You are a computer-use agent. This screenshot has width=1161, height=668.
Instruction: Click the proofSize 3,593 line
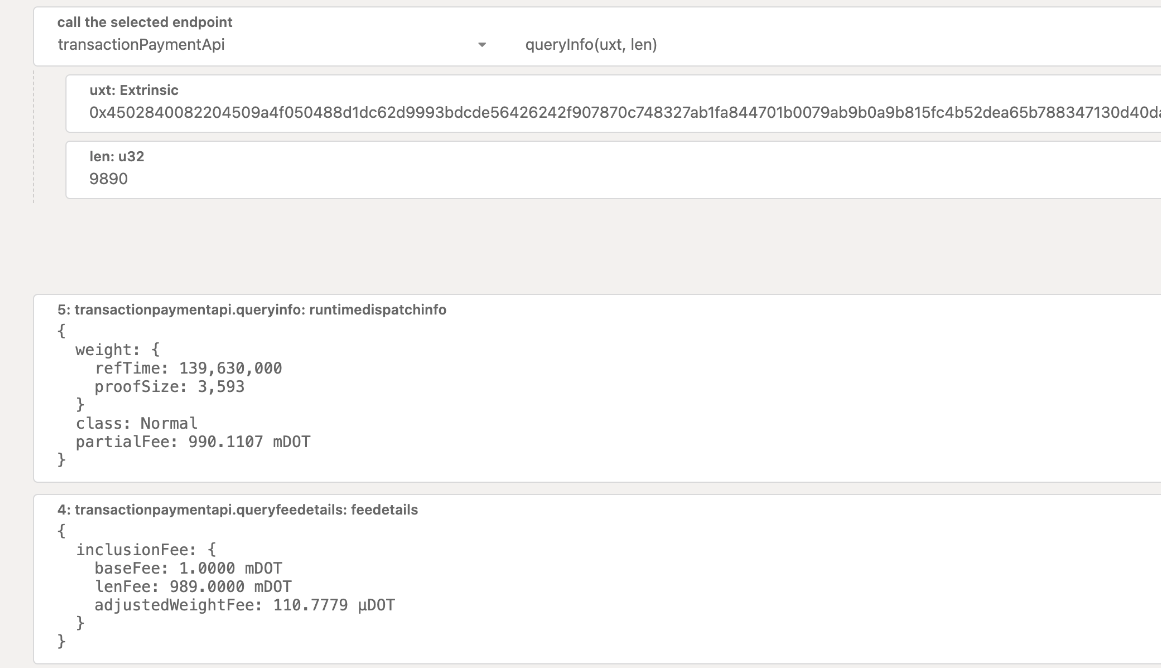tap(169, 386)
